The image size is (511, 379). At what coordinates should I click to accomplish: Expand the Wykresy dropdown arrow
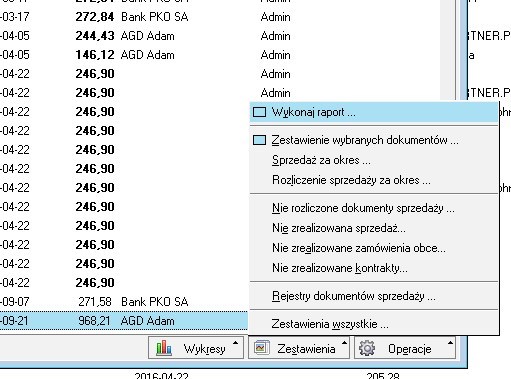(x=235, y=343)
